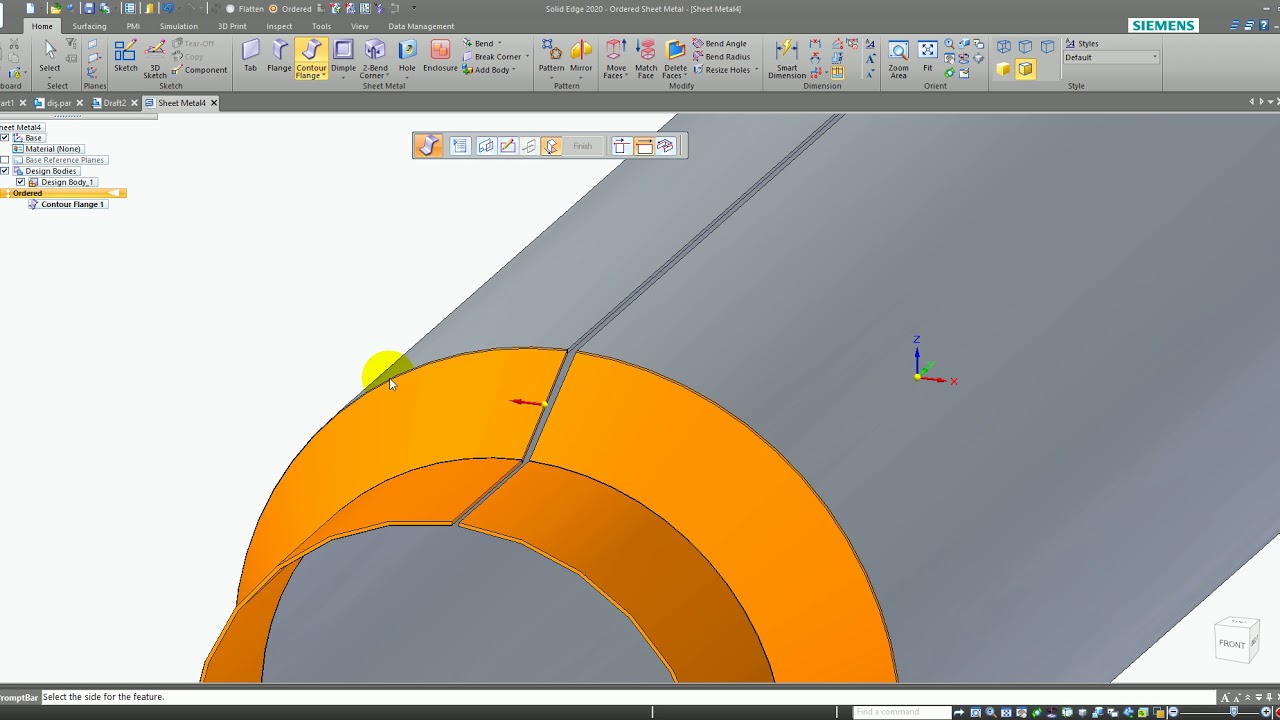The width and height of the screenshot is (1280, 720).
Task: Click the Match Face tool
Action: [x=646, y=58]
